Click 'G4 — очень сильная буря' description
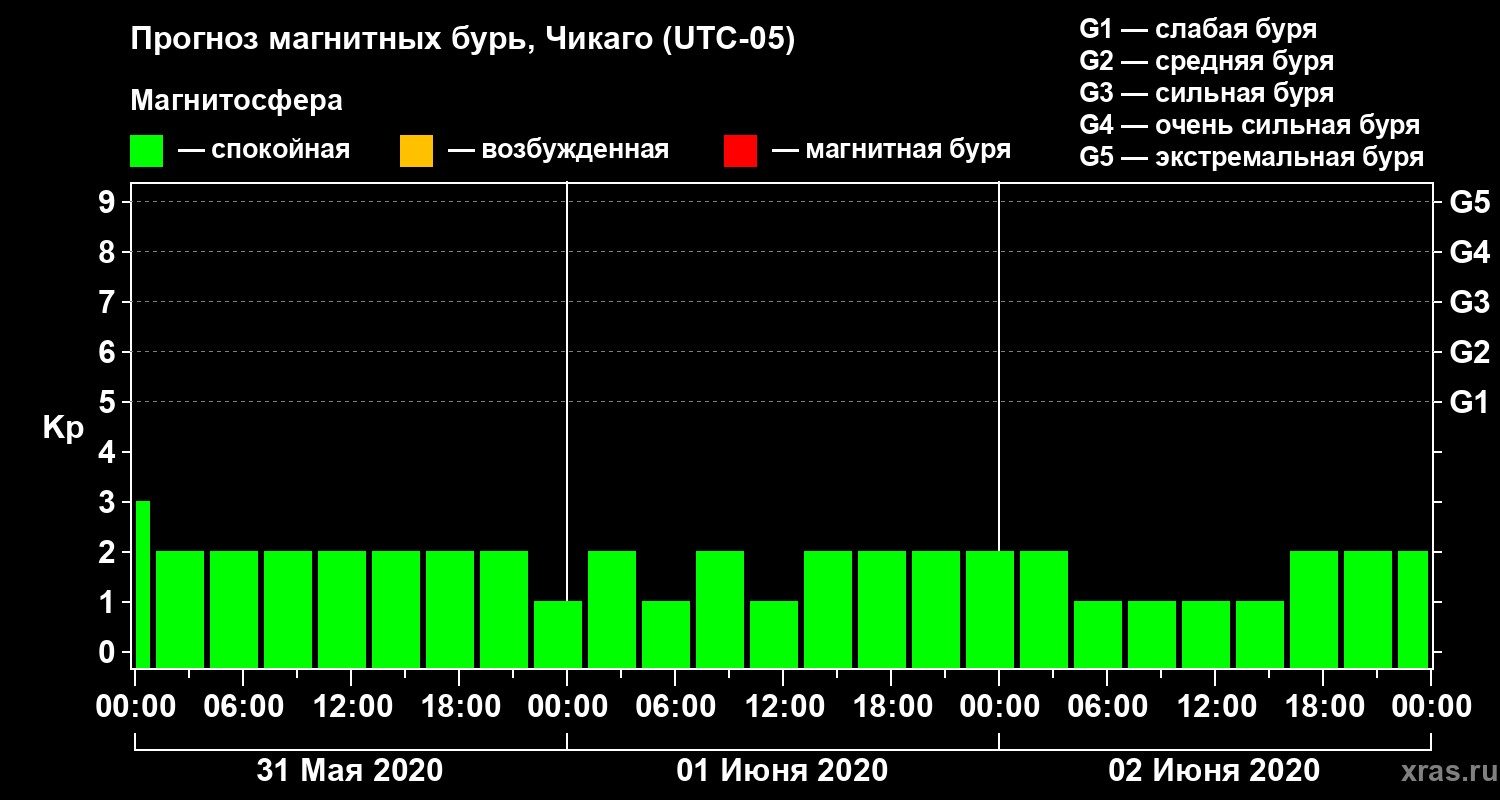This screenshot has width=1500, height=800. point(1249,125)
